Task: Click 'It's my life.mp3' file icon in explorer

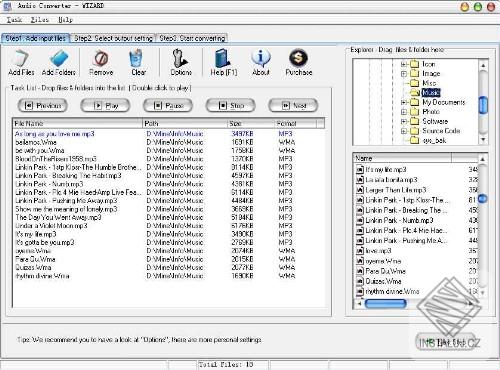Action: (359, 170)
